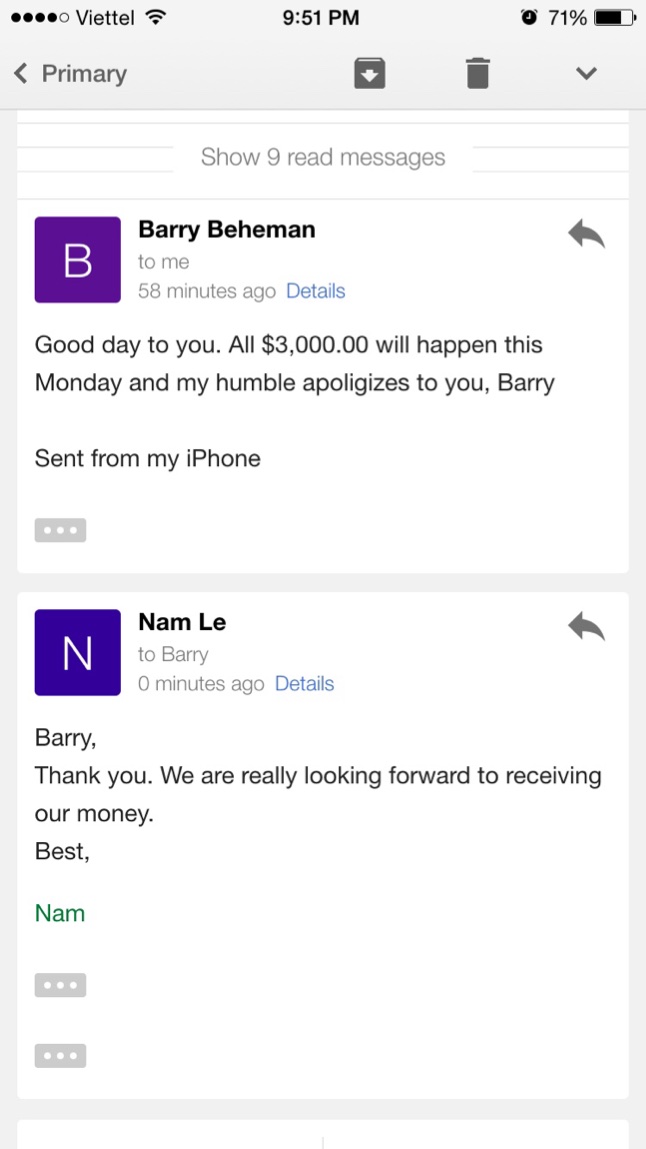Reply to Nam Le's message
The width and height of the screenshot is (646, 1149).
pyautogui.click(x=586, y=627)
